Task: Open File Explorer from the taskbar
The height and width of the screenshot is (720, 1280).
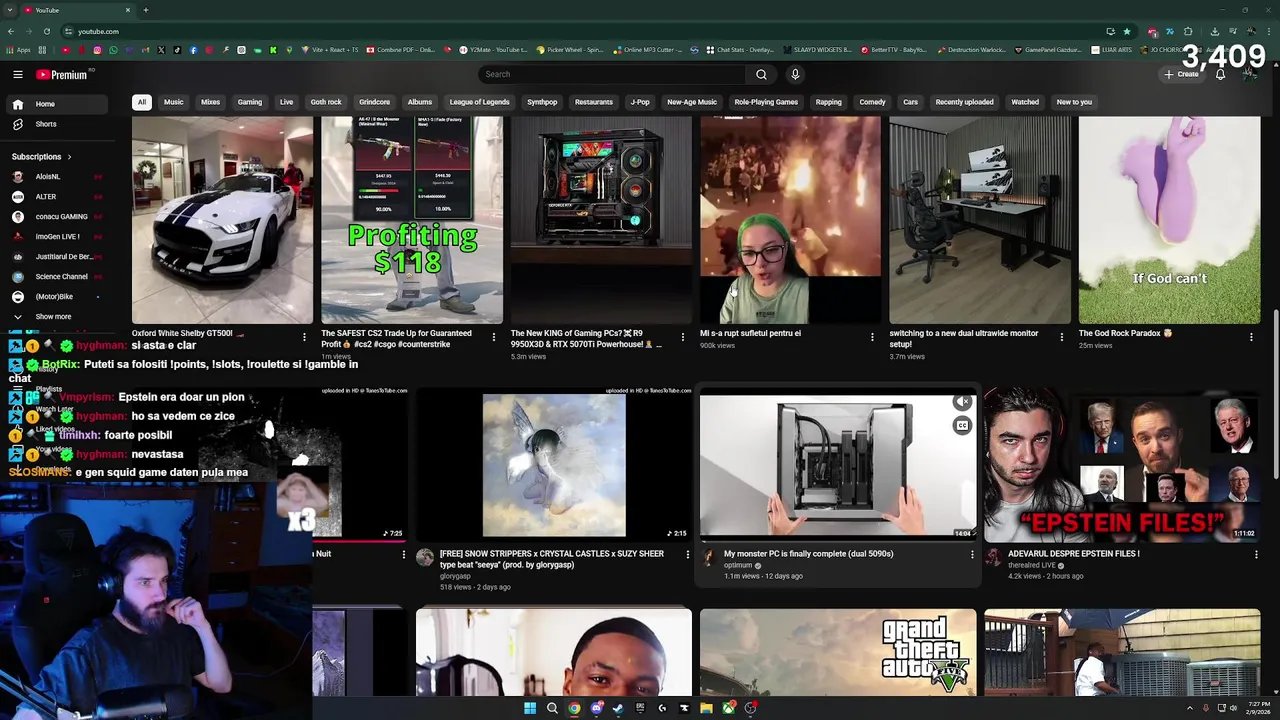Action: (x=706, y=708)
